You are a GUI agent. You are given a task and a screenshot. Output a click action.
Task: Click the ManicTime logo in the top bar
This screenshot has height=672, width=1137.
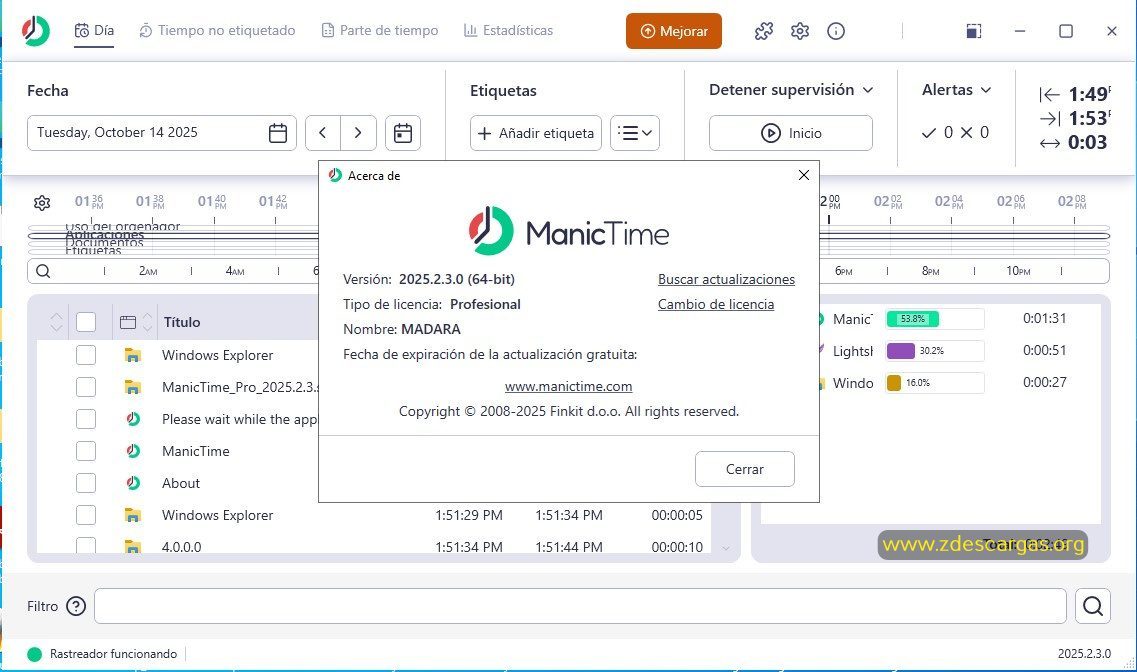35,30
